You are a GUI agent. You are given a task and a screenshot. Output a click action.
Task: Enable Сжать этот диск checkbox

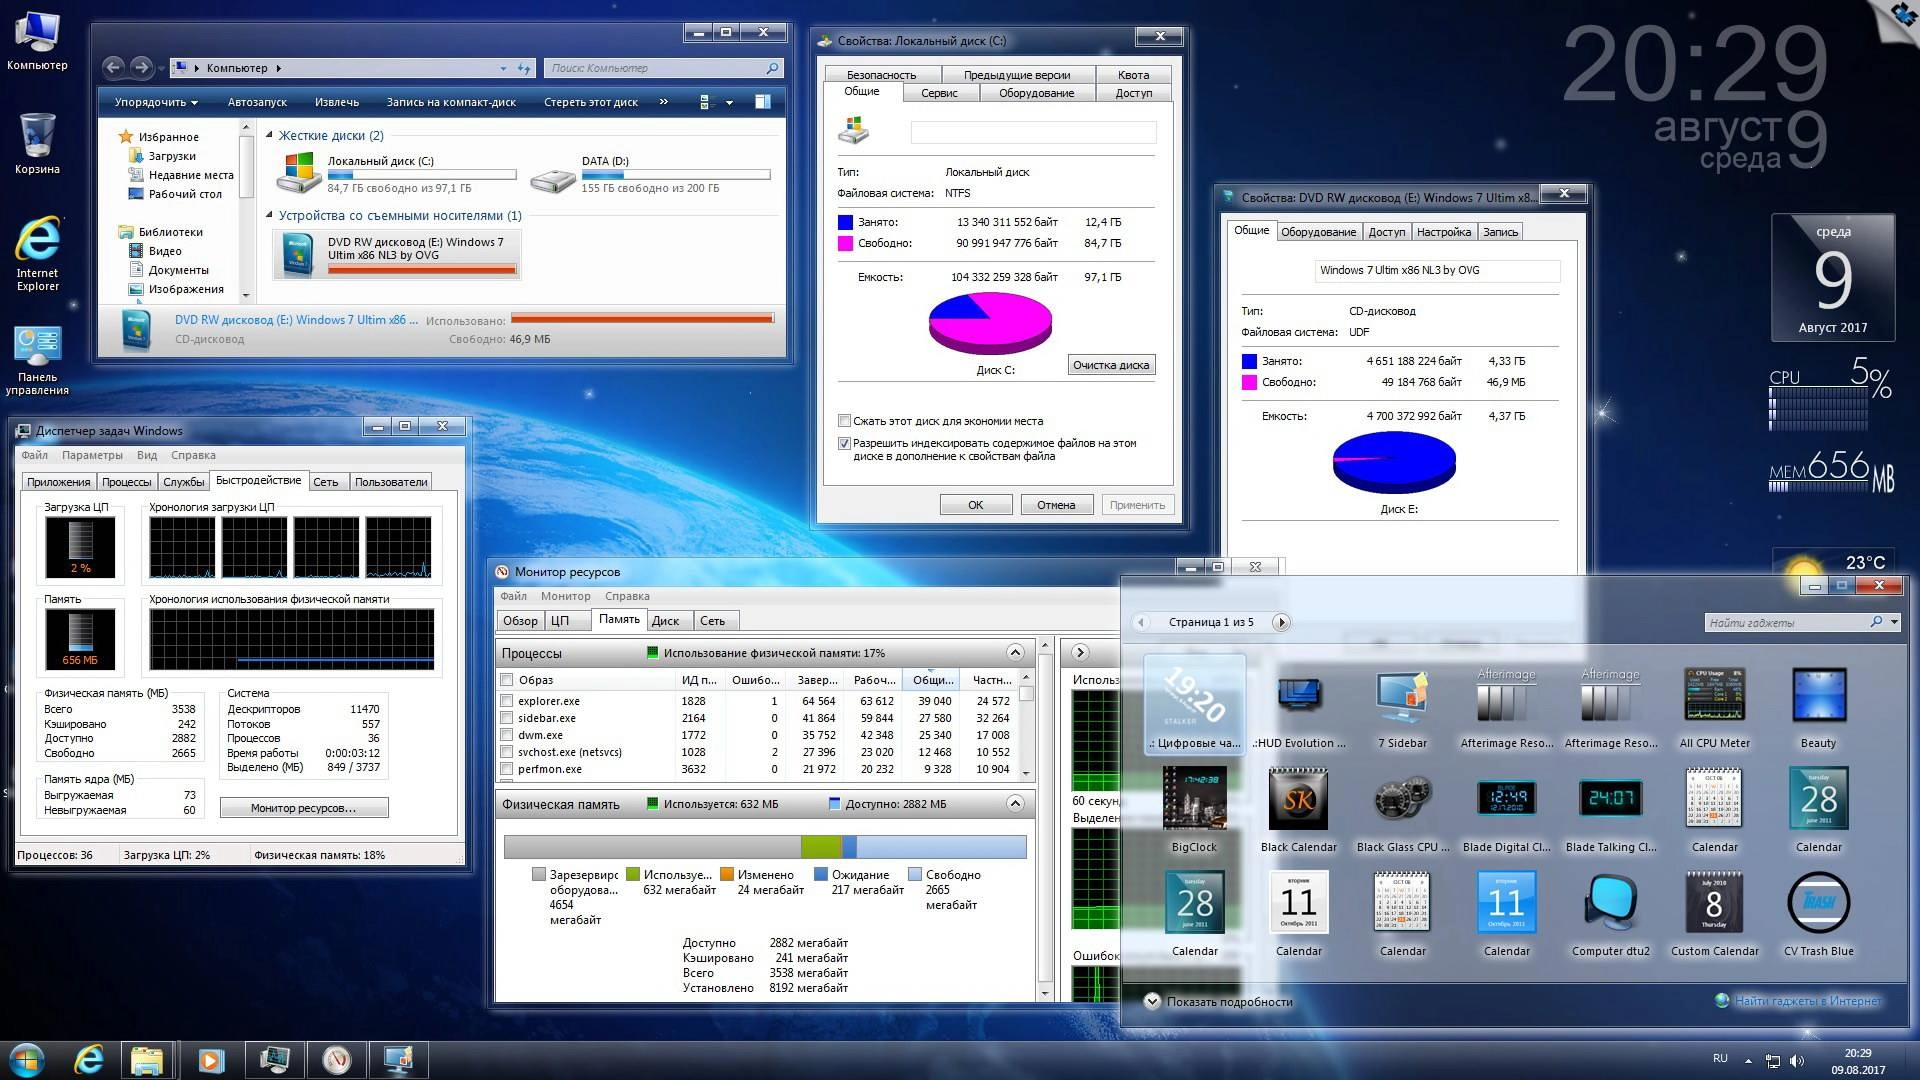[x=844, y=421]
